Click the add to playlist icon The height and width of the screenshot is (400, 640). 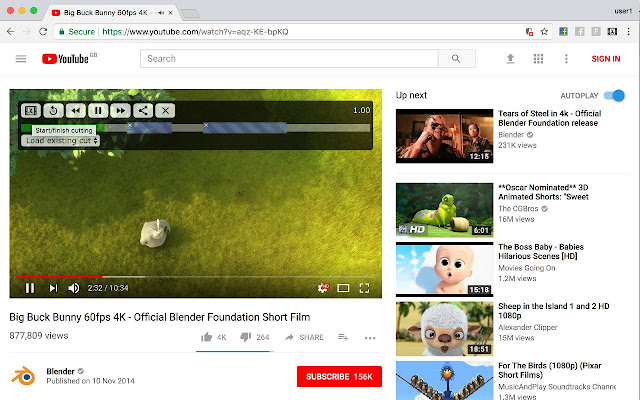343,337
